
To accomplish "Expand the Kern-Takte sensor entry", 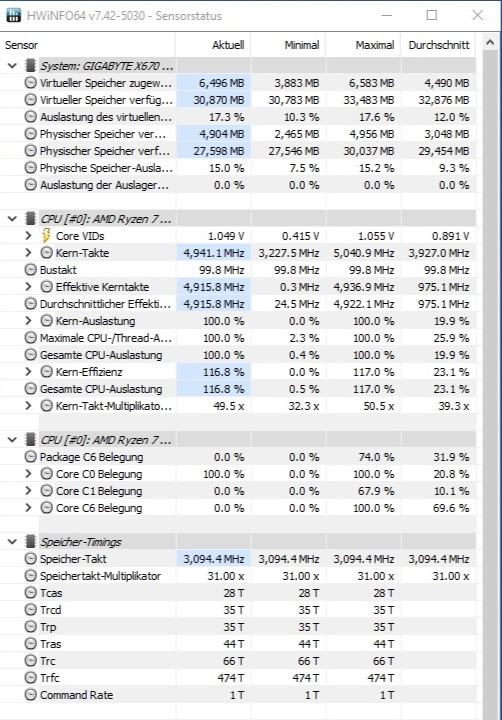I will 28,253.
